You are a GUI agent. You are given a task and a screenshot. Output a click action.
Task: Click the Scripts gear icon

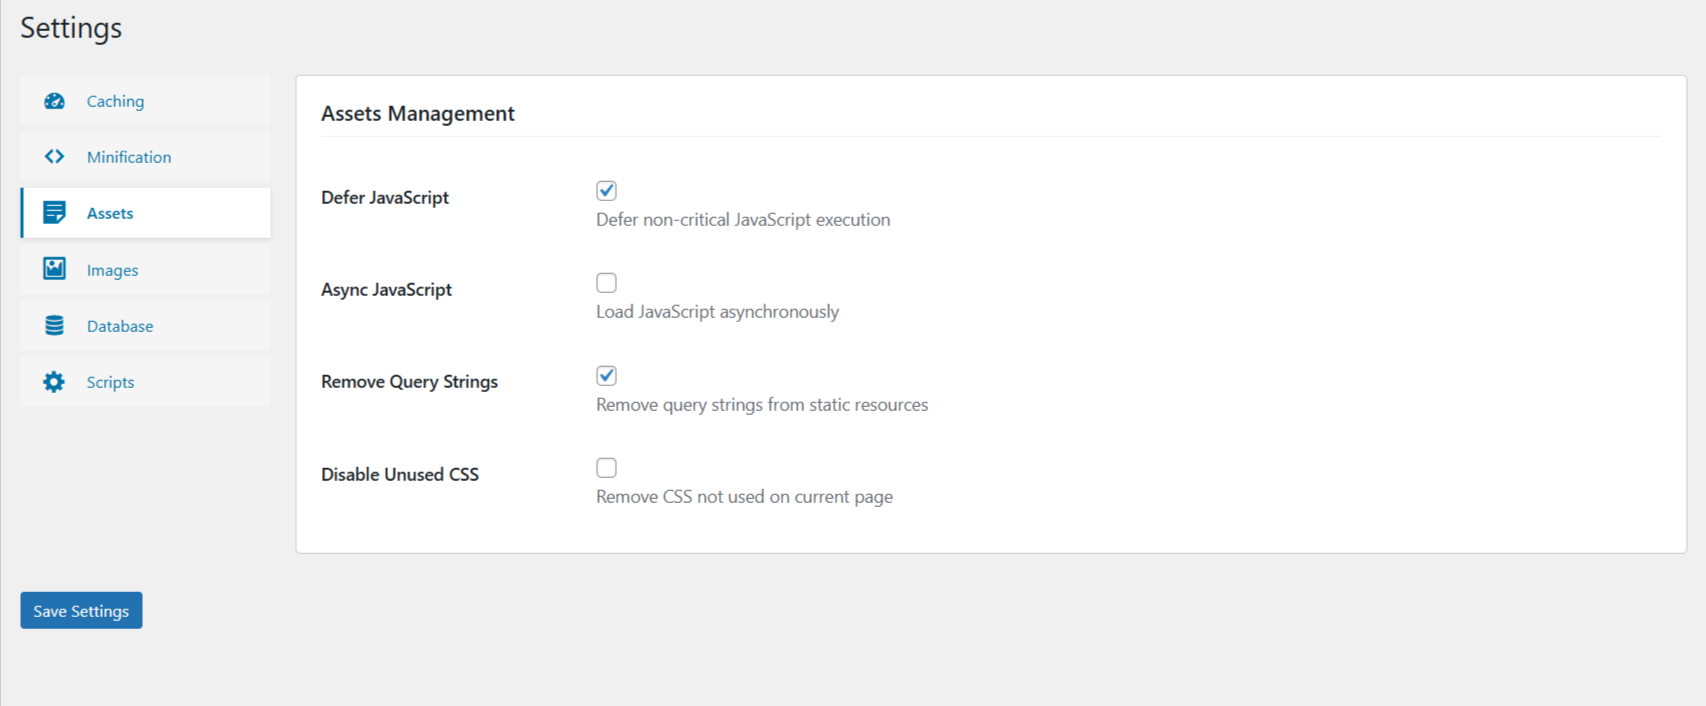(53, 381)
